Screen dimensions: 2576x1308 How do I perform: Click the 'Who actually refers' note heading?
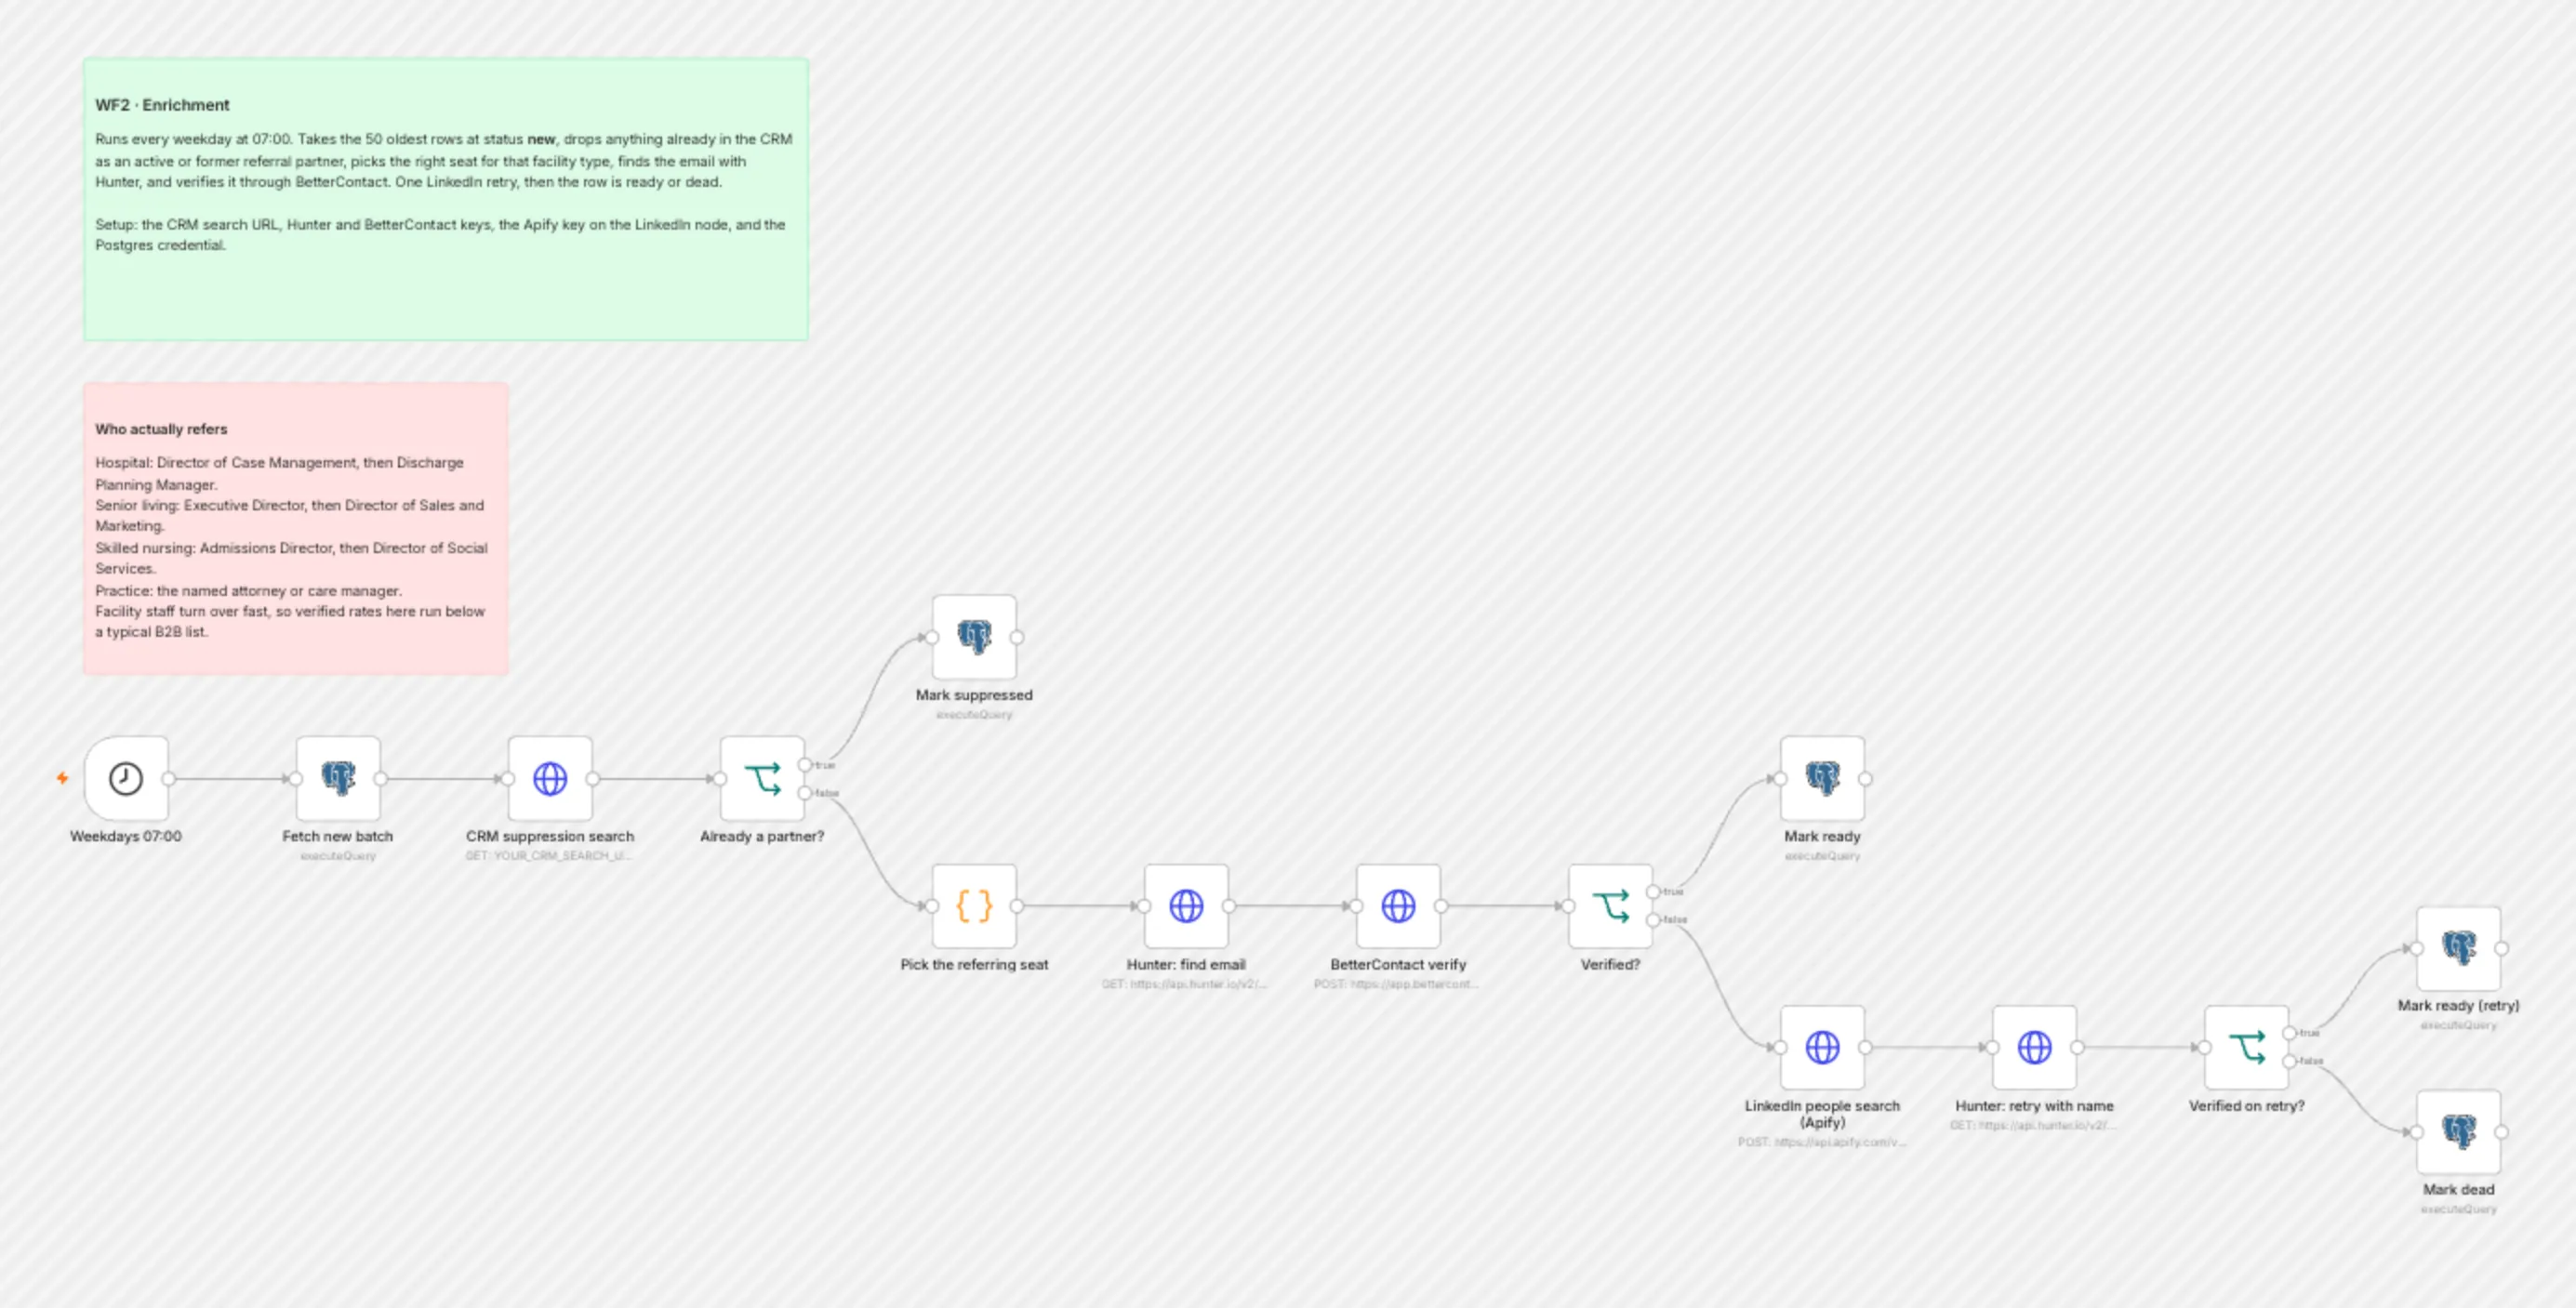pos(161,429)
